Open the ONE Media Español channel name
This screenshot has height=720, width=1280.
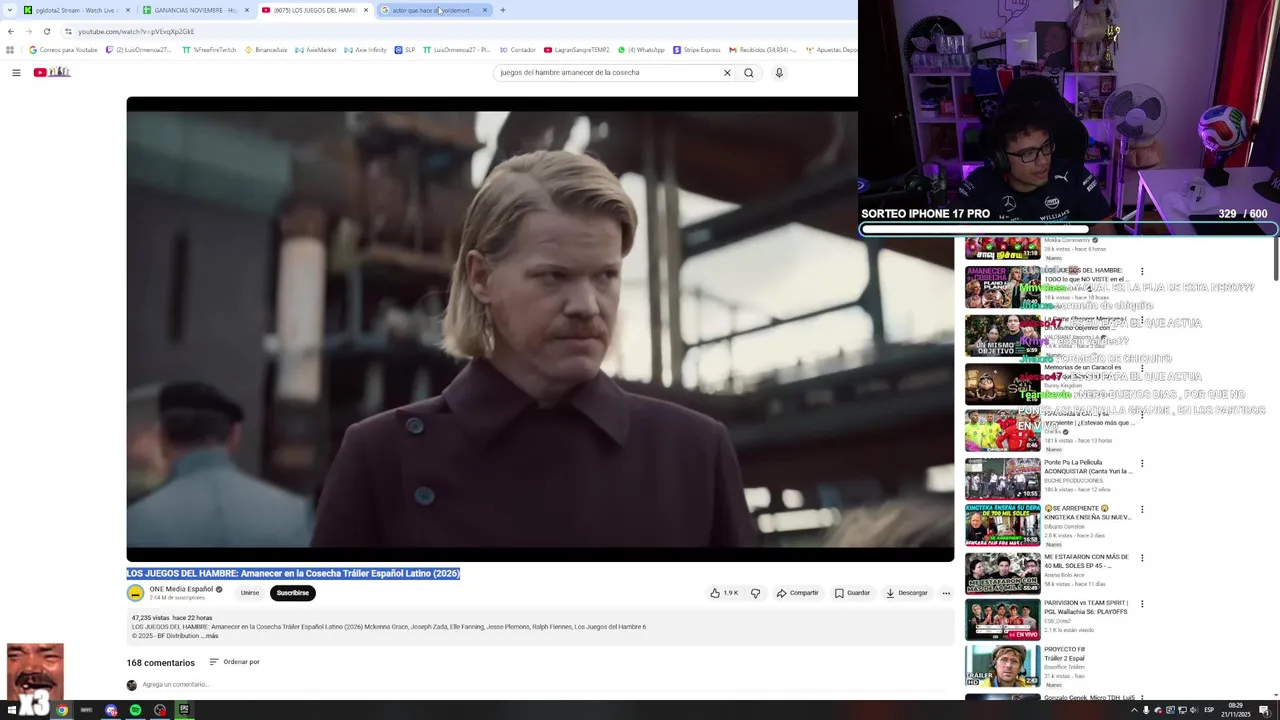click(181, 589)
